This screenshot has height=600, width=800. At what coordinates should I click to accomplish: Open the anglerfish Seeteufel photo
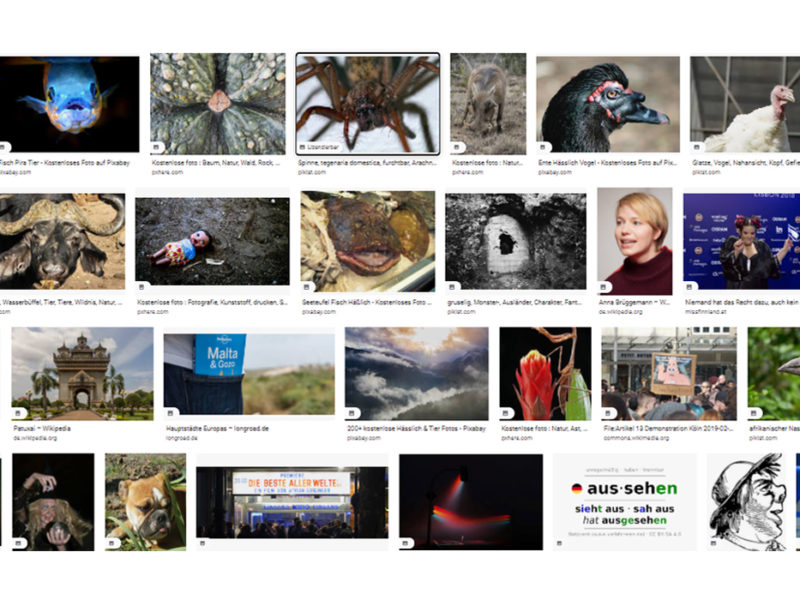point(368,241)
